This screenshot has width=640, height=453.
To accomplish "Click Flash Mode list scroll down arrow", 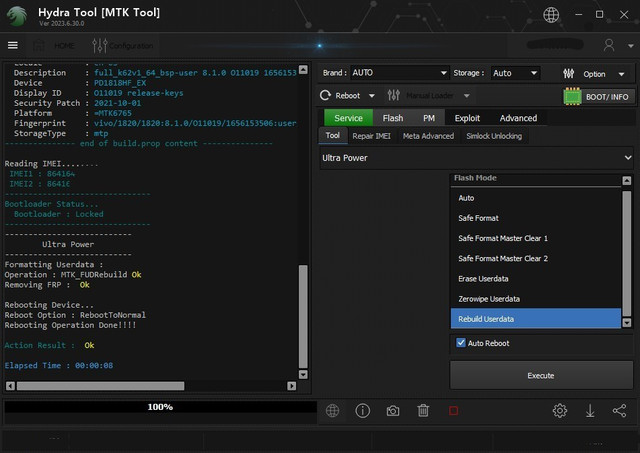I will pyautogui.click(x=627, y=323).
